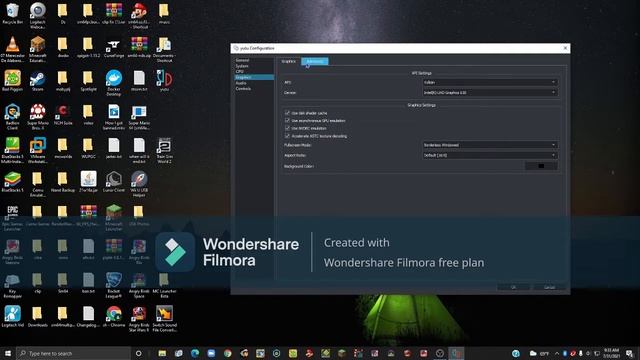This screenshot has height=360, width=640.
Task: Open Wii U USB Helper shortcut
Action: coord(139,184)
